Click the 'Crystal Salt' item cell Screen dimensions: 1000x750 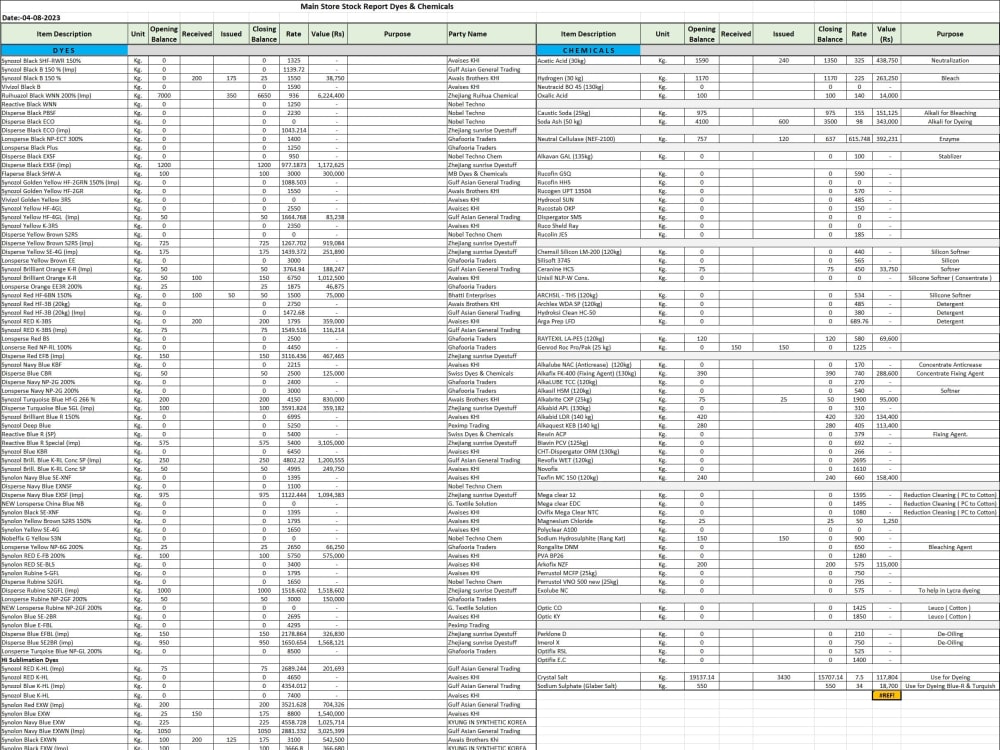point(589,677)
